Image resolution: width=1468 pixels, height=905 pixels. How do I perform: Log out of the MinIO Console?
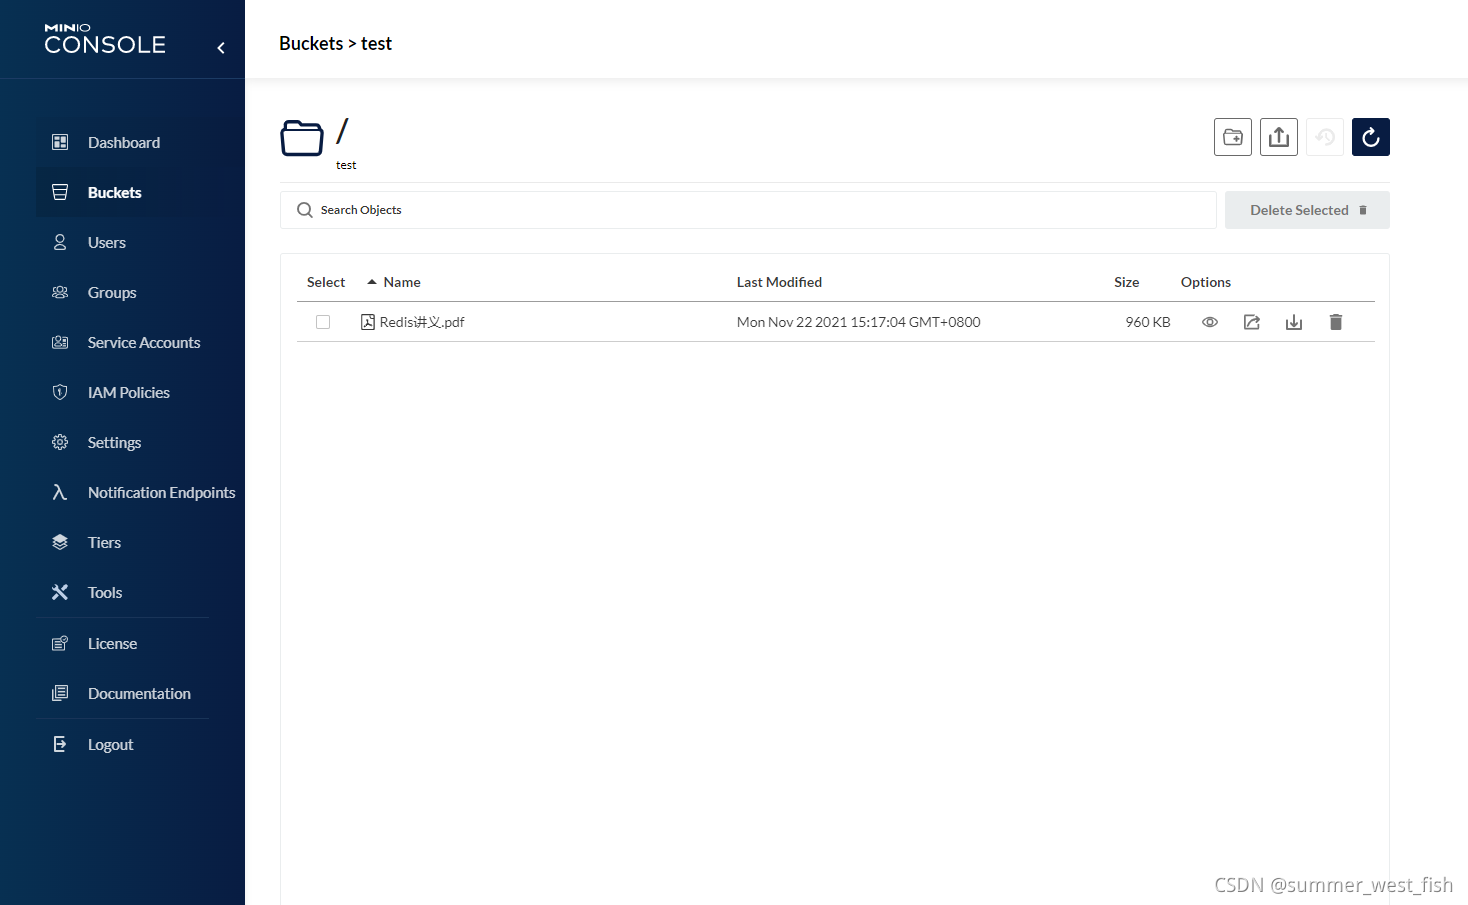coord(109,744)
